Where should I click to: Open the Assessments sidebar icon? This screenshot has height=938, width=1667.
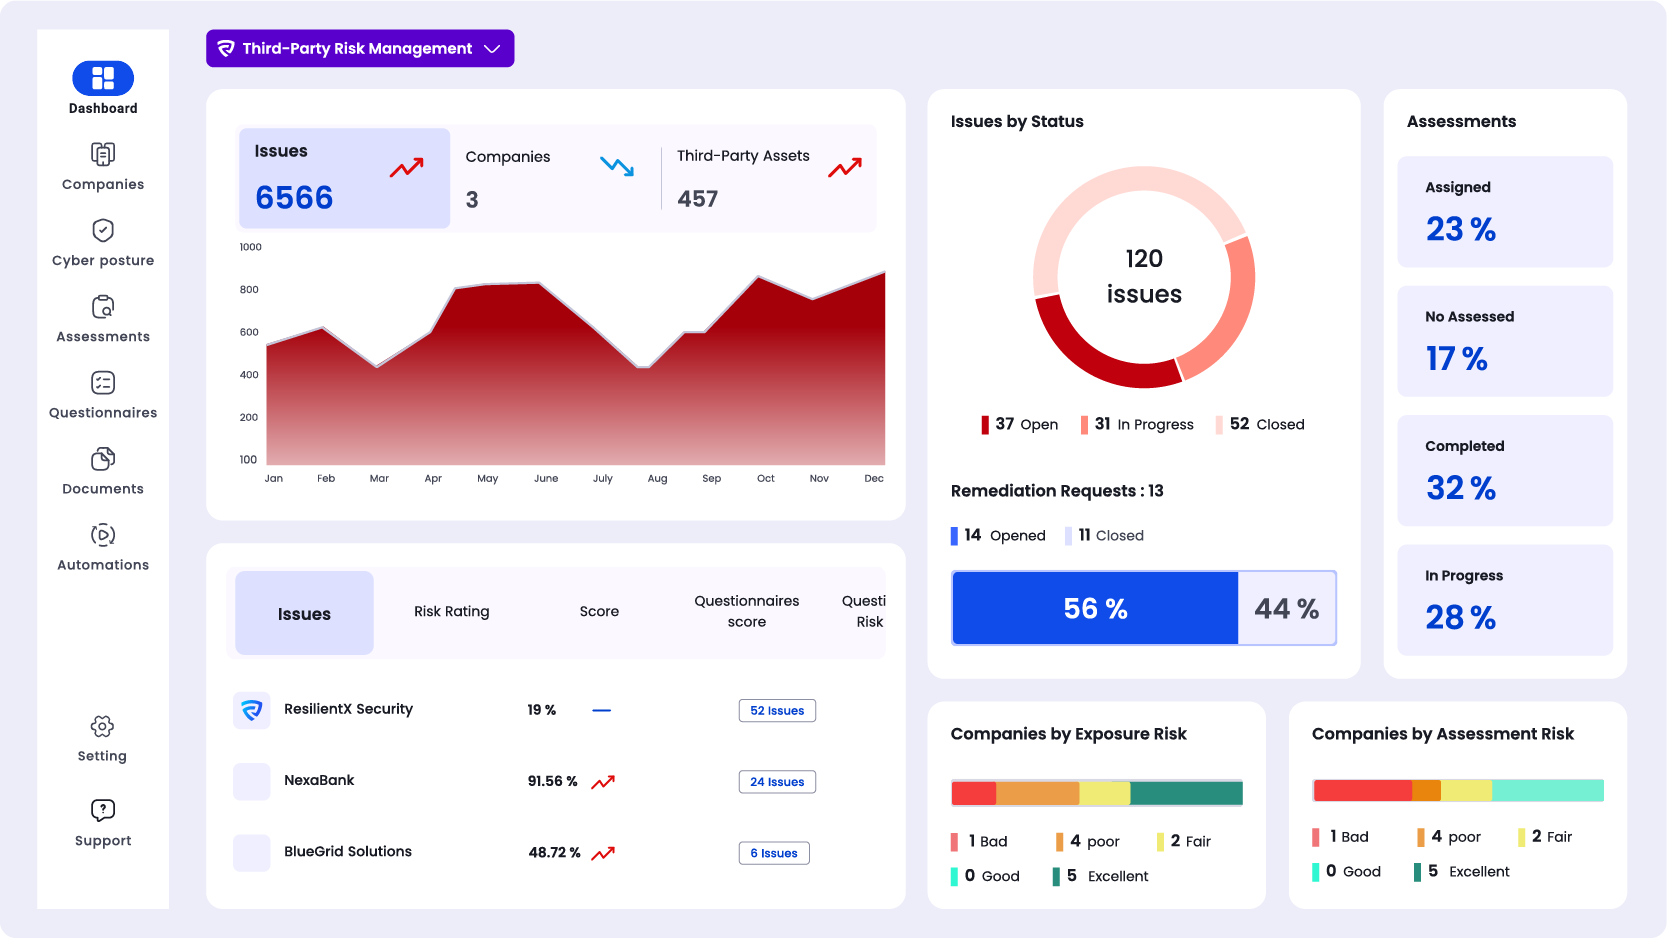coord(103,306)
